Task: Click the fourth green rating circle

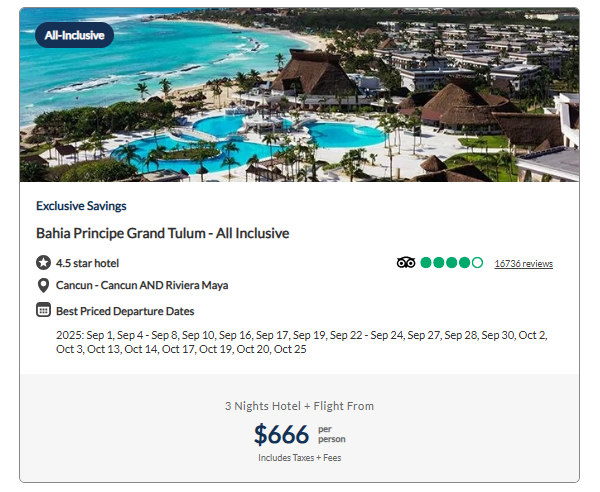Action: tap(464, 263)
